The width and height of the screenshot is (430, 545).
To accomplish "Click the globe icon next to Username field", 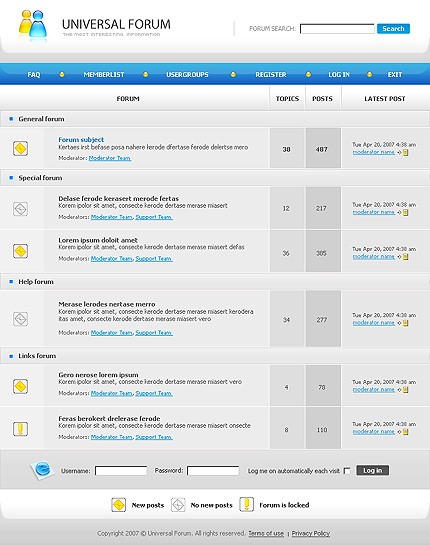I will click(x=42, y=470).
